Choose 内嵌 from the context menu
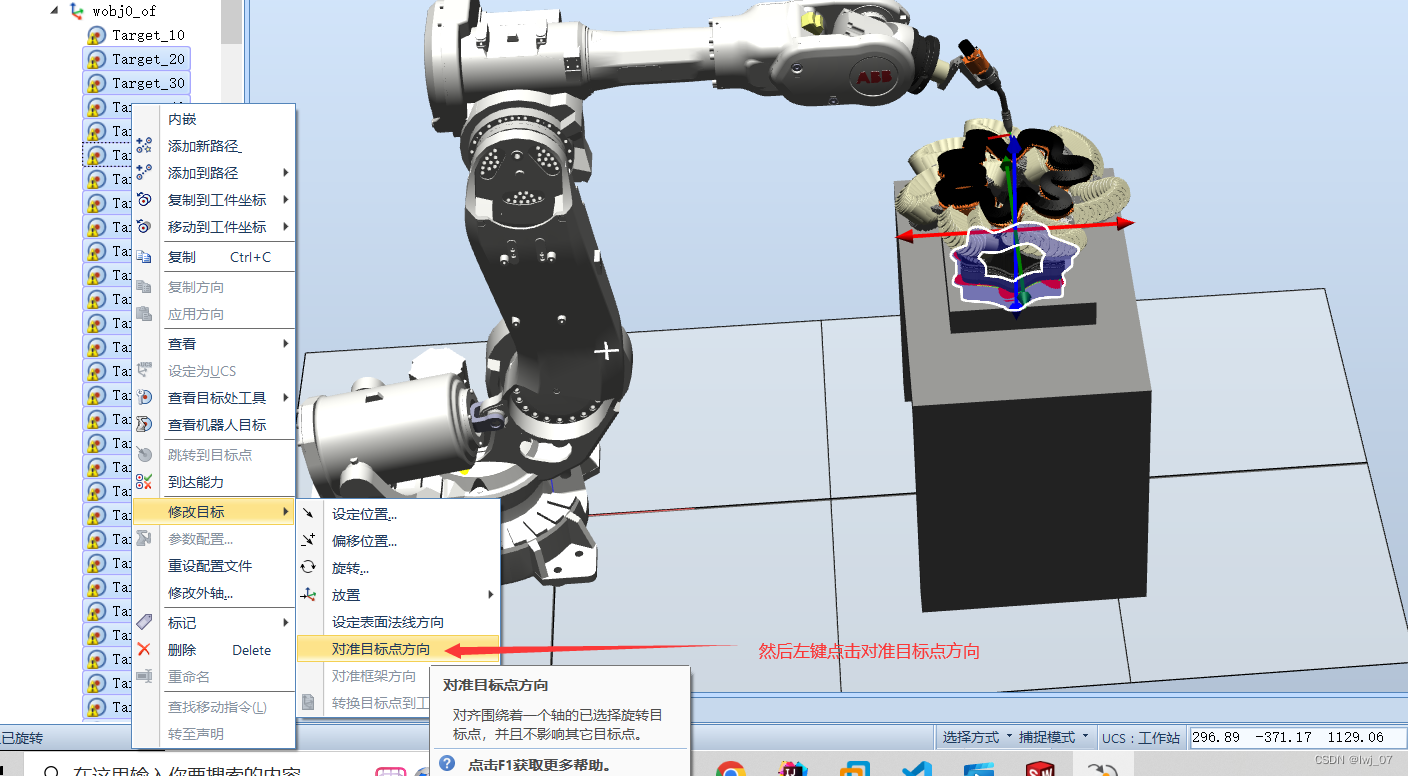This screenshot has height=776, width=1408. [214, 119]
